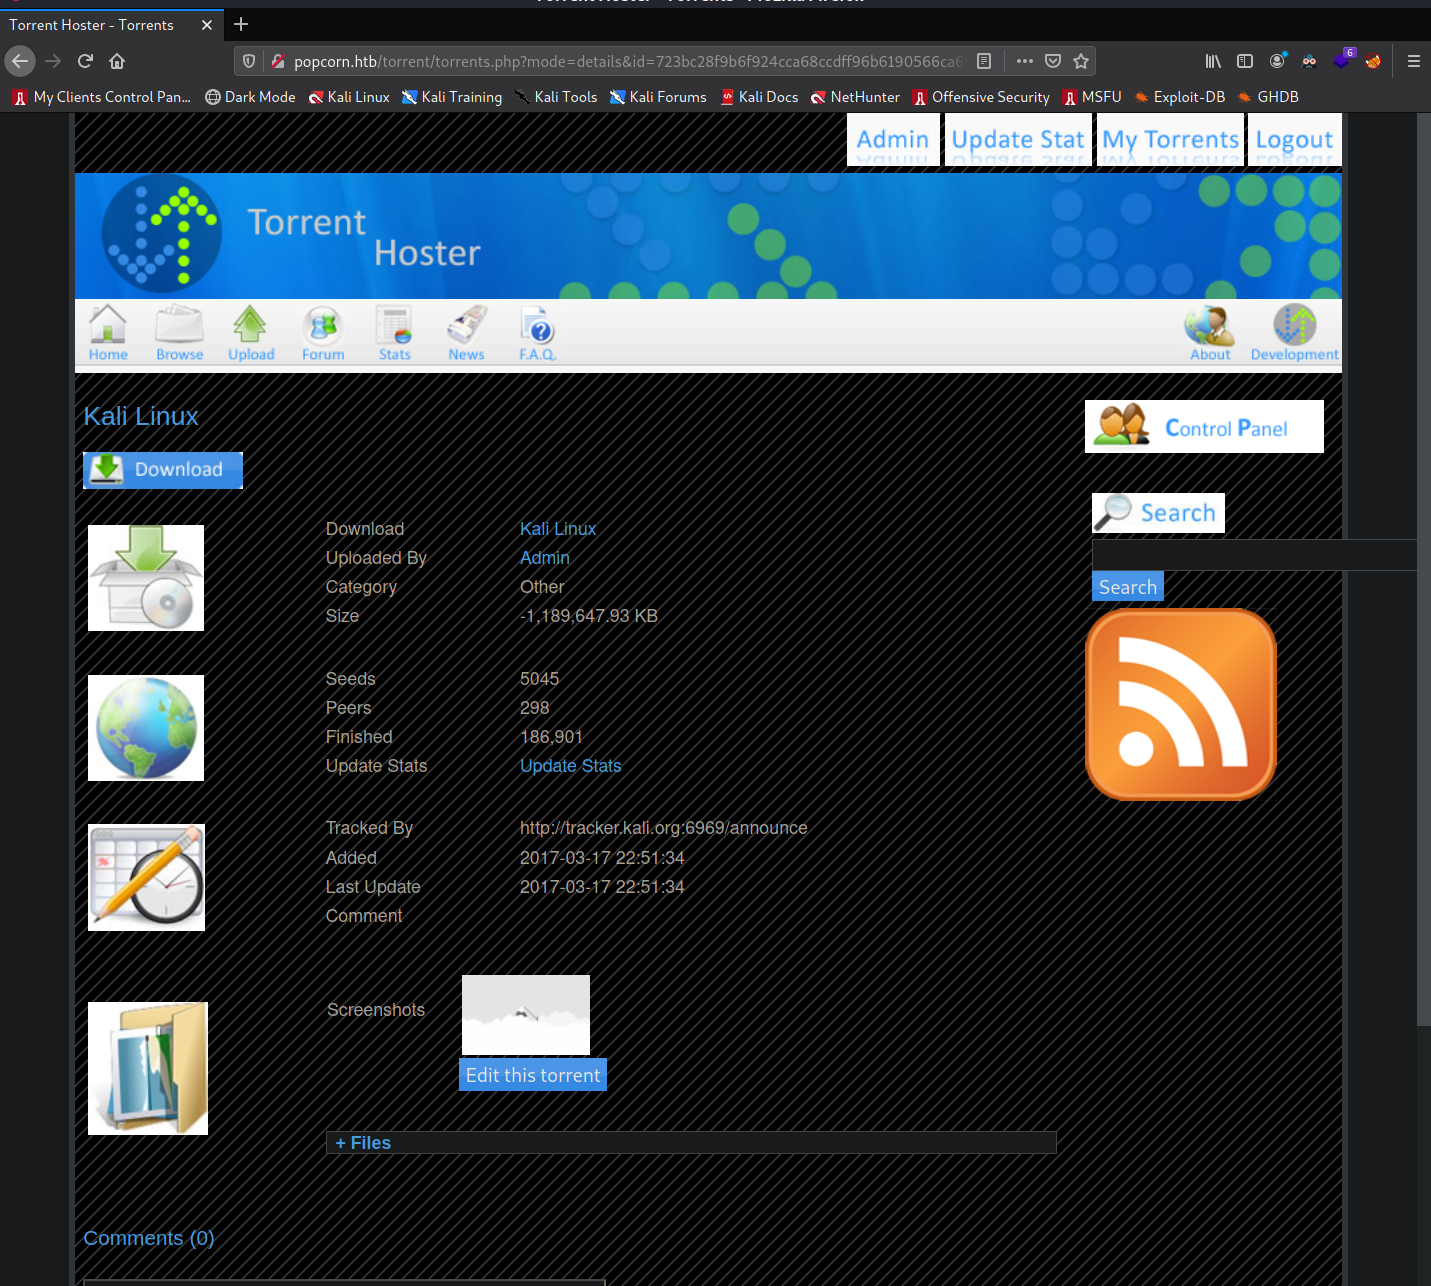Open the Comments (0) heading link
The width and height of the screenshot is (1431, 1286).
[149, 1238]
